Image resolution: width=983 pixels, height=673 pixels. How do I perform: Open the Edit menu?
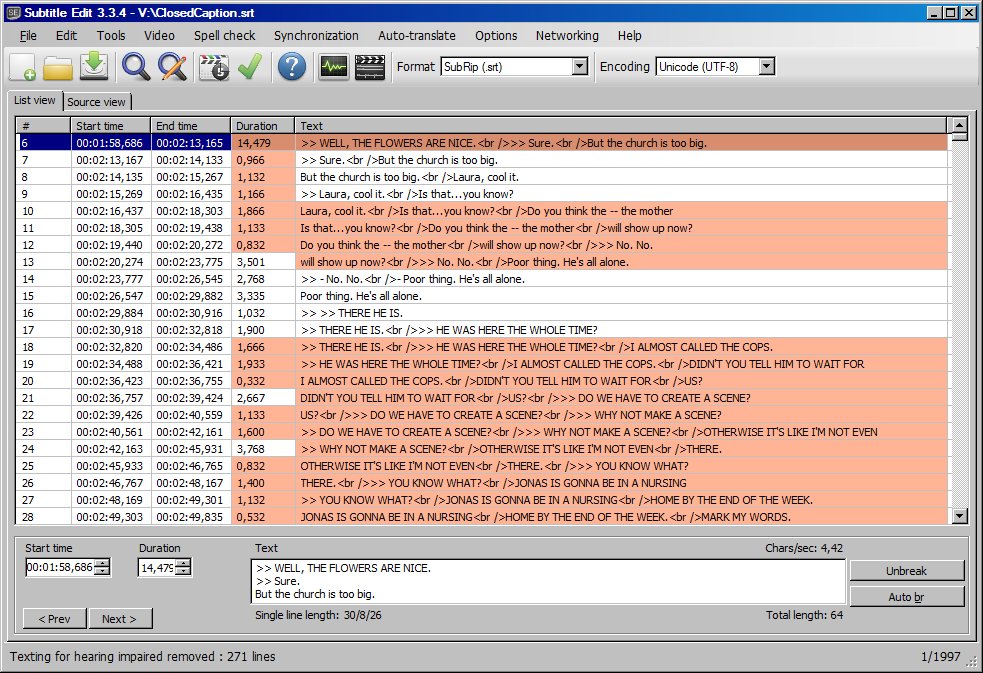[x=66, y=36]
